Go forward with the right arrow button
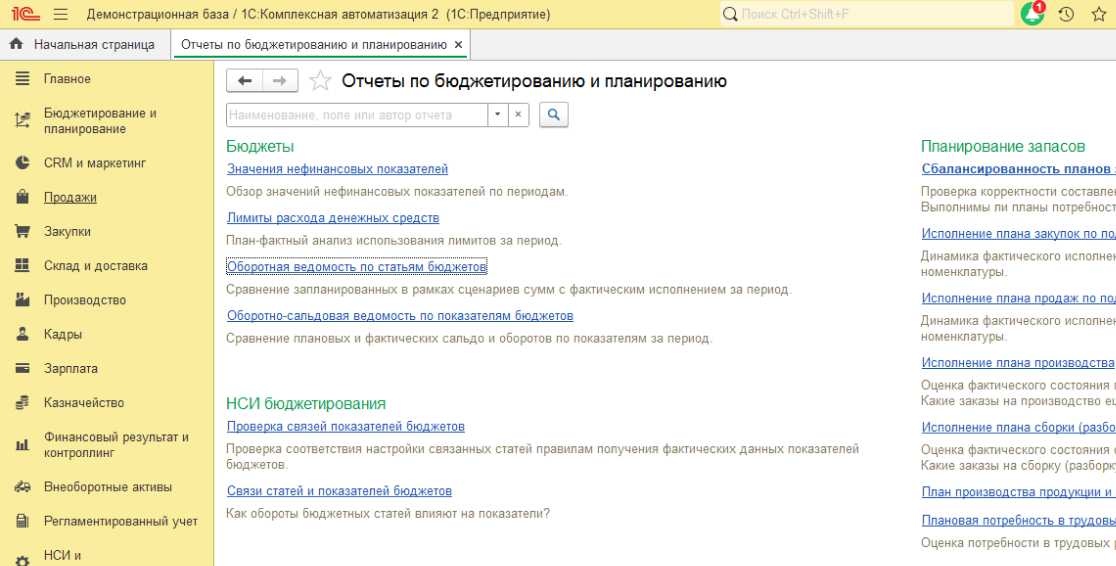Viewport: 1116px width, 566px height. click(280, 81)
